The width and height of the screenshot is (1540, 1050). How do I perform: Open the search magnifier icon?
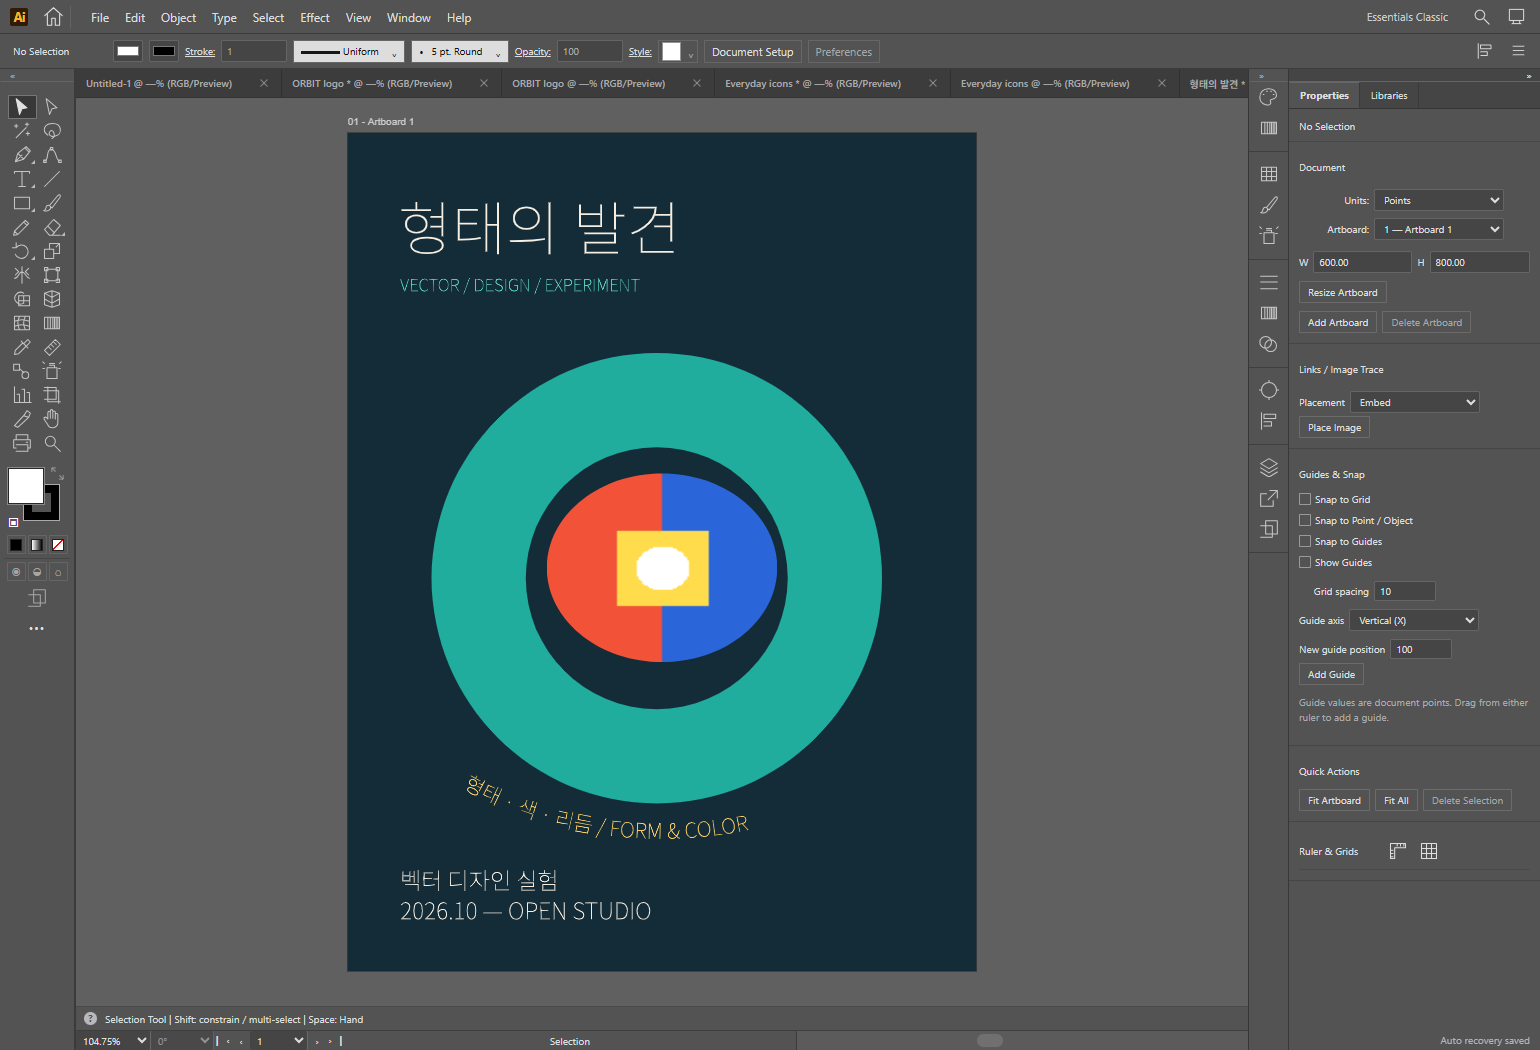tap(1482, 17)
